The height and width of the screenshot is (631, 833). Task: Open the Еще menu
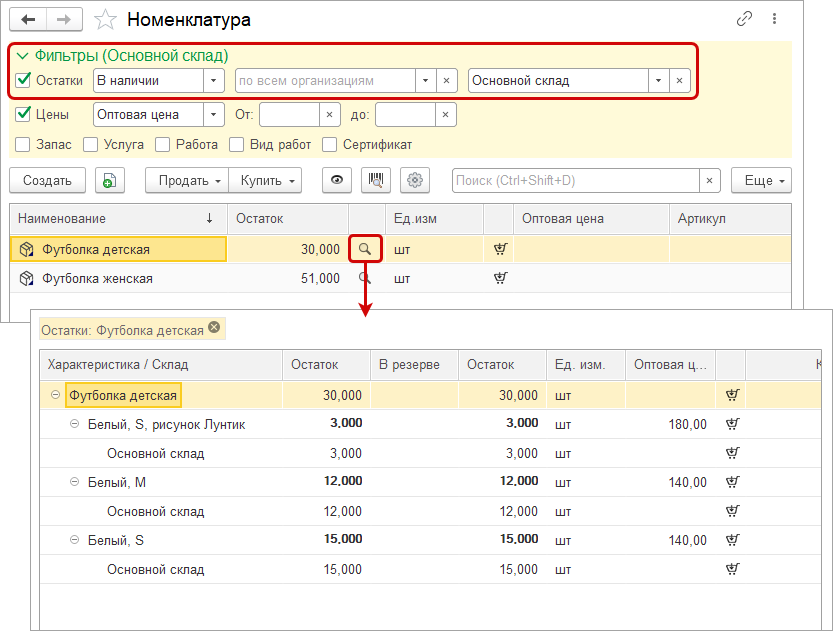coord(761,181)
